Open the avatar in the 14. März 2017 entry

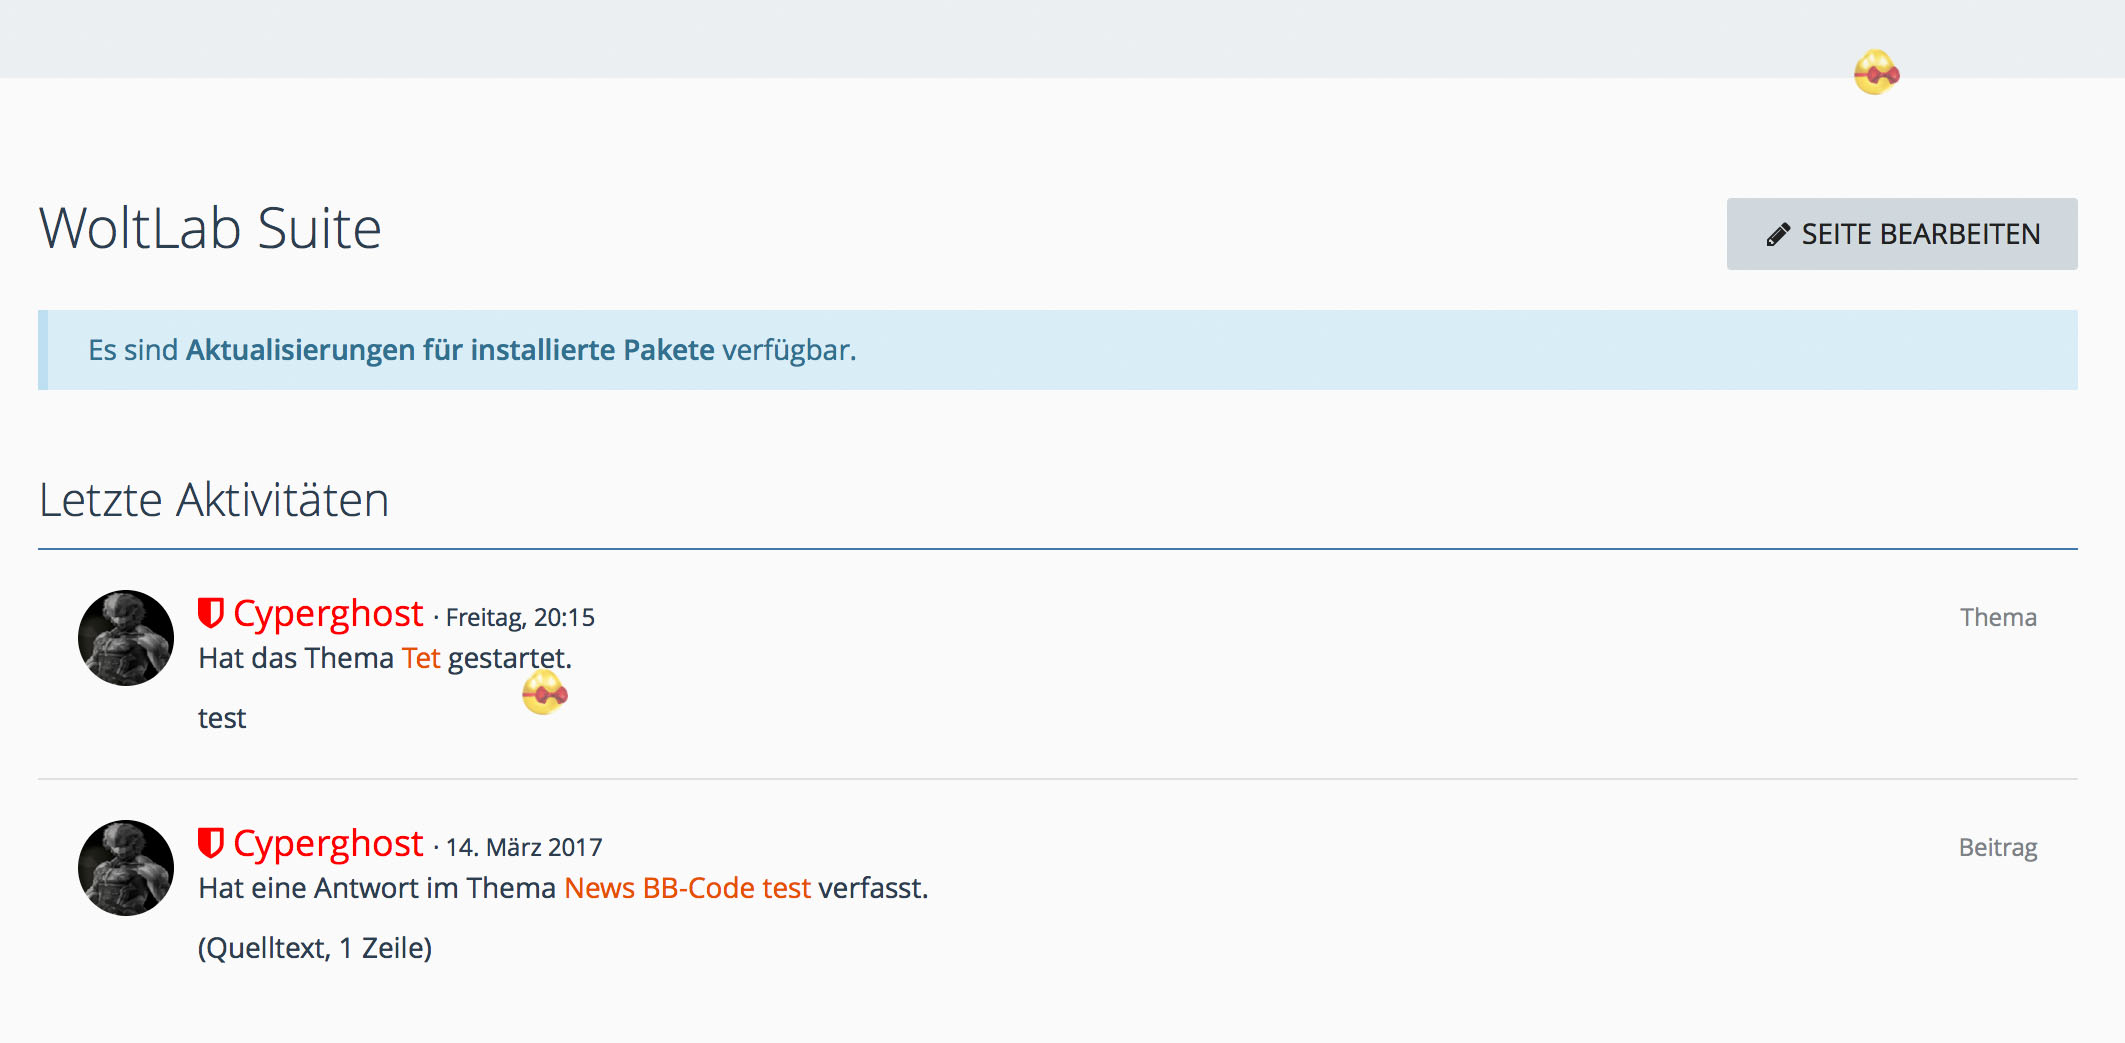pyautogui.click(x=126, y=868)
